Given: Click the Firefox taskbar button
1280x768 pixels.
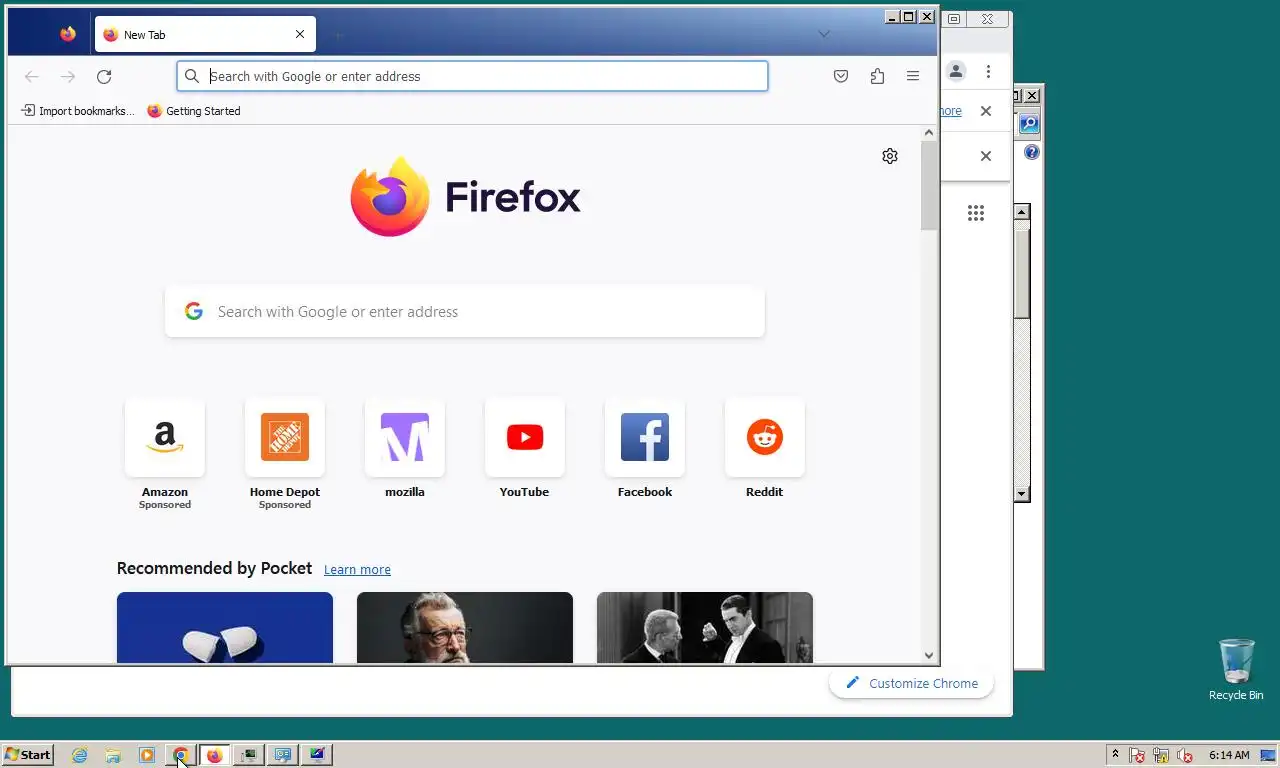Looking at the screenshot, I should (214, 755).
